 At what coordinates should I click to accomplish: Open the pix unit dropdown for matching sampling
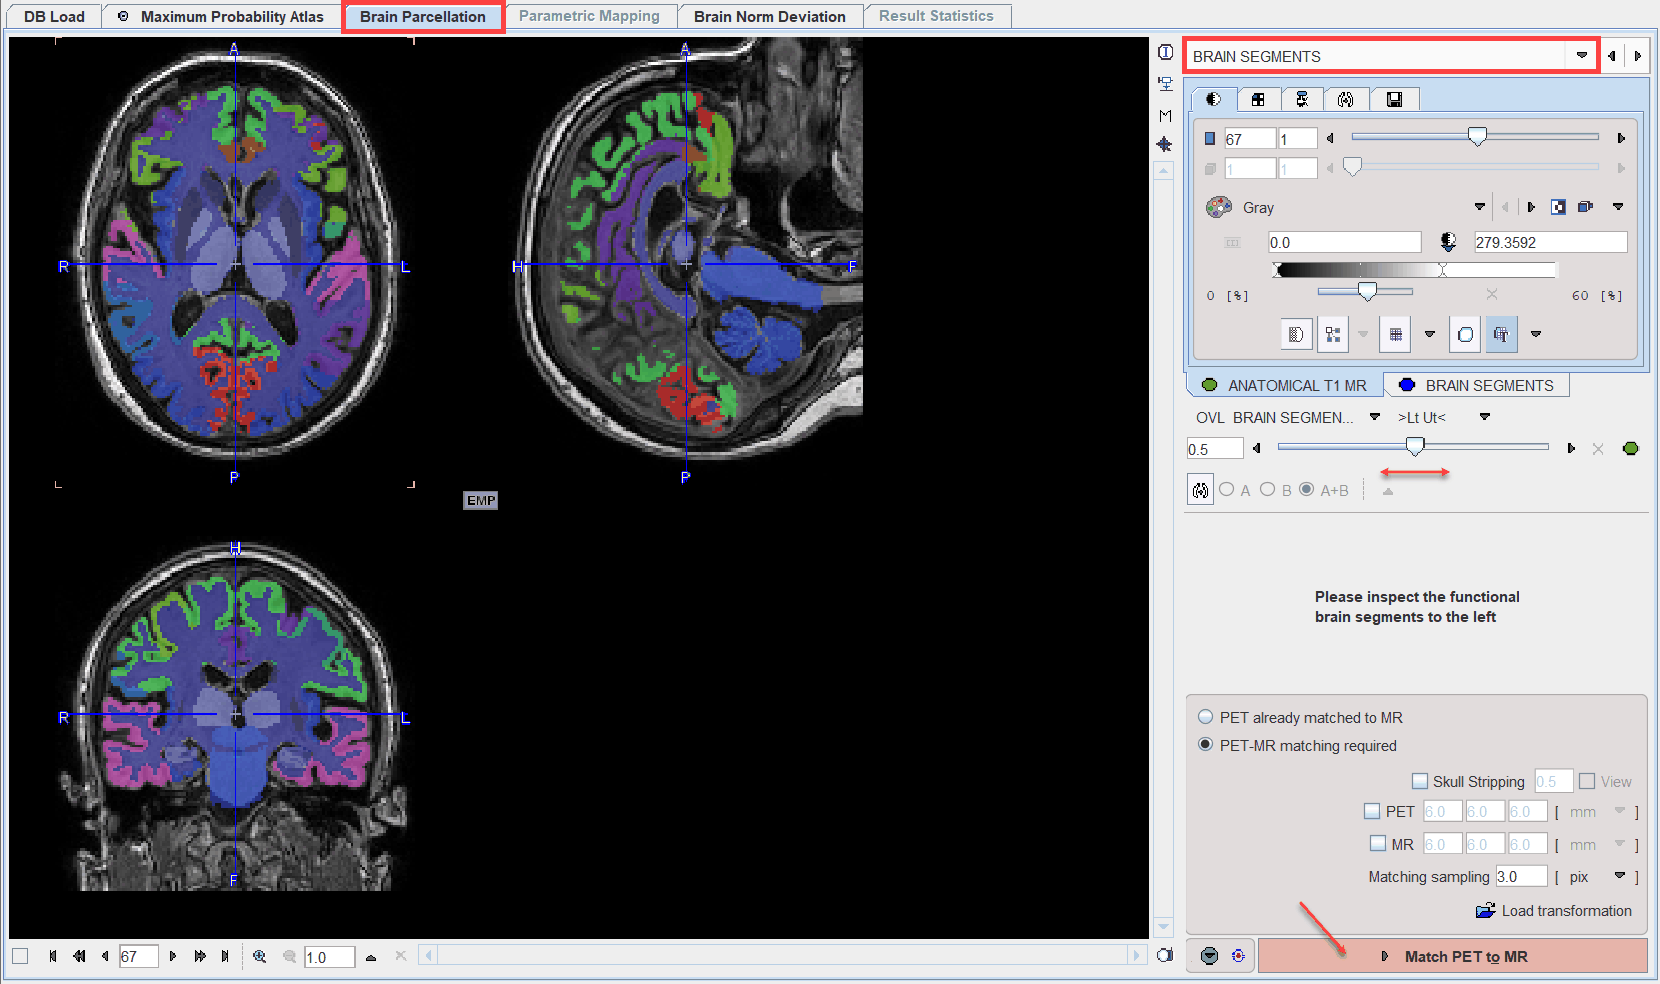pyautogui.click(x=1620, y=876)
